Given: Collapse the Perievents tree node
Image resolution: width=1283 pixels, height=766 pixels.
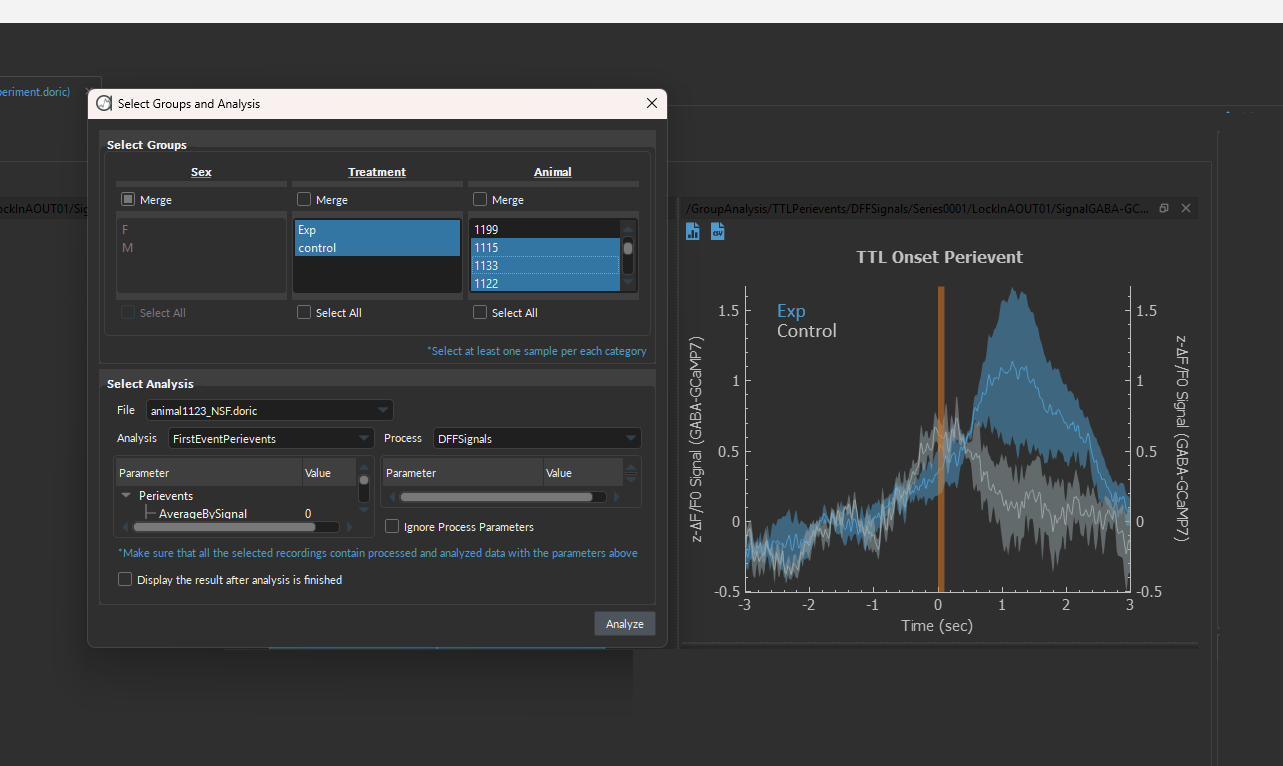Looking at the screenshot, I should pos(126,495).
